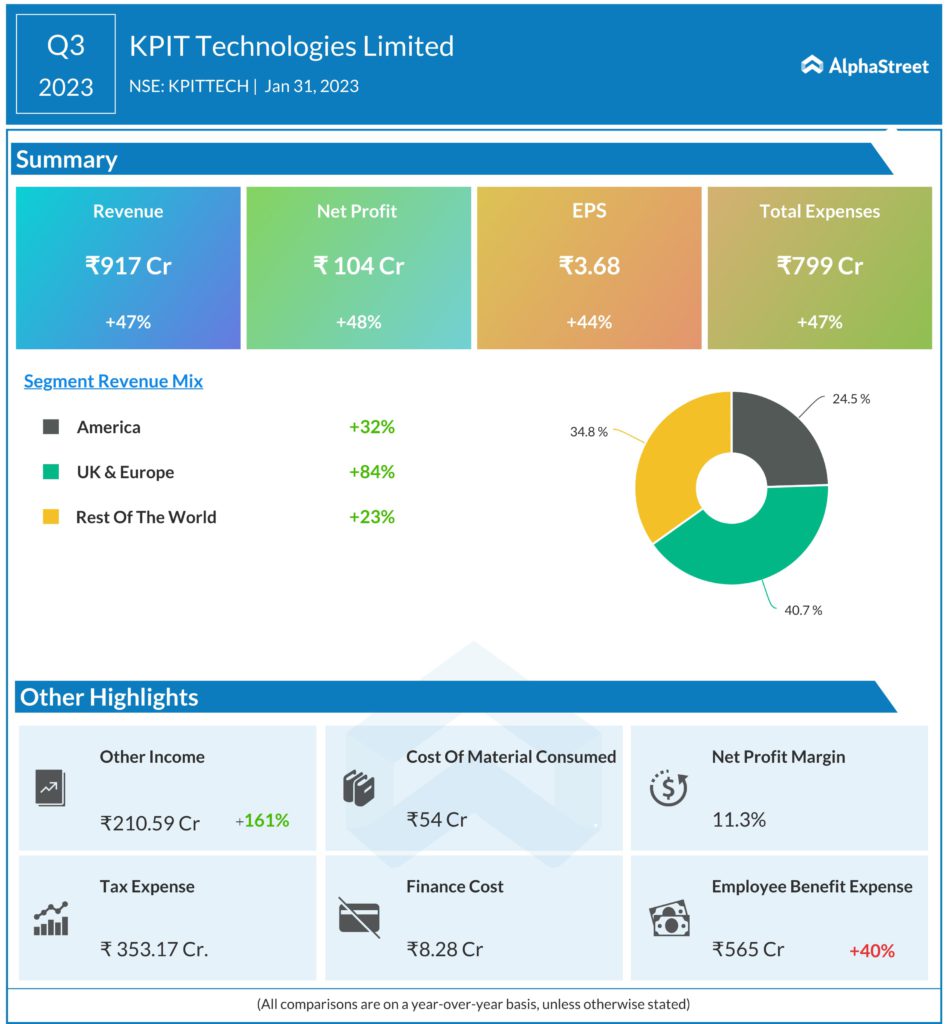Click the Other Income chart icon

tap(49, 789)
